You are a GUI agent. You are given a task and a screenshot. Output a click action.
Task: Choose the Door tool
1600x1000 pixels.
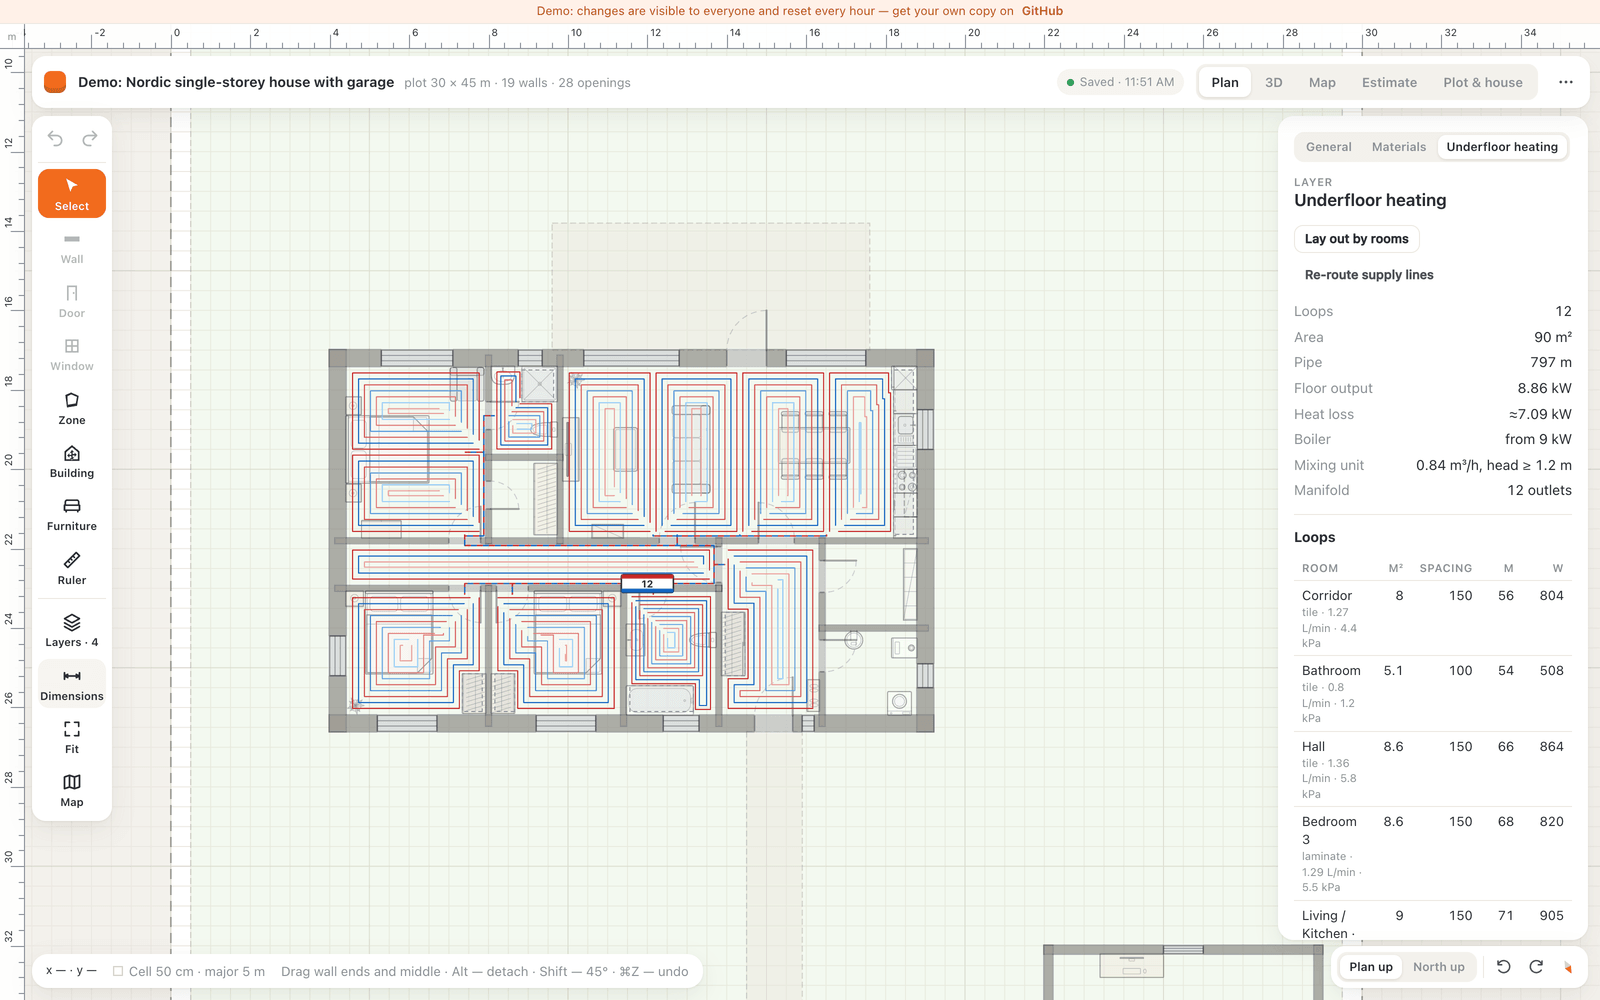pyautogui.click(x=72, y=301)
